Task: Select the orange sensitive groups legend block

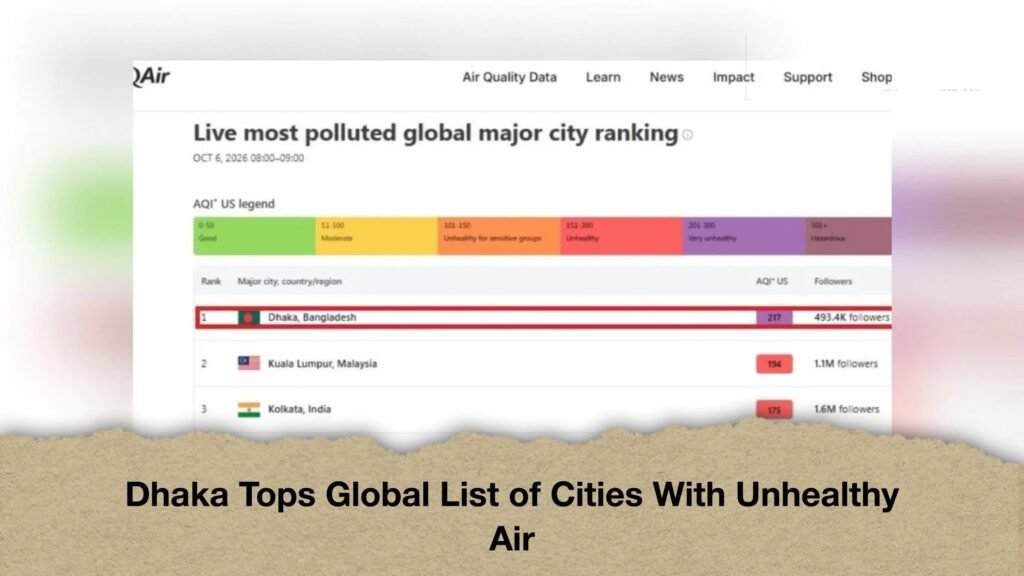Action: (x=499, y=236)
